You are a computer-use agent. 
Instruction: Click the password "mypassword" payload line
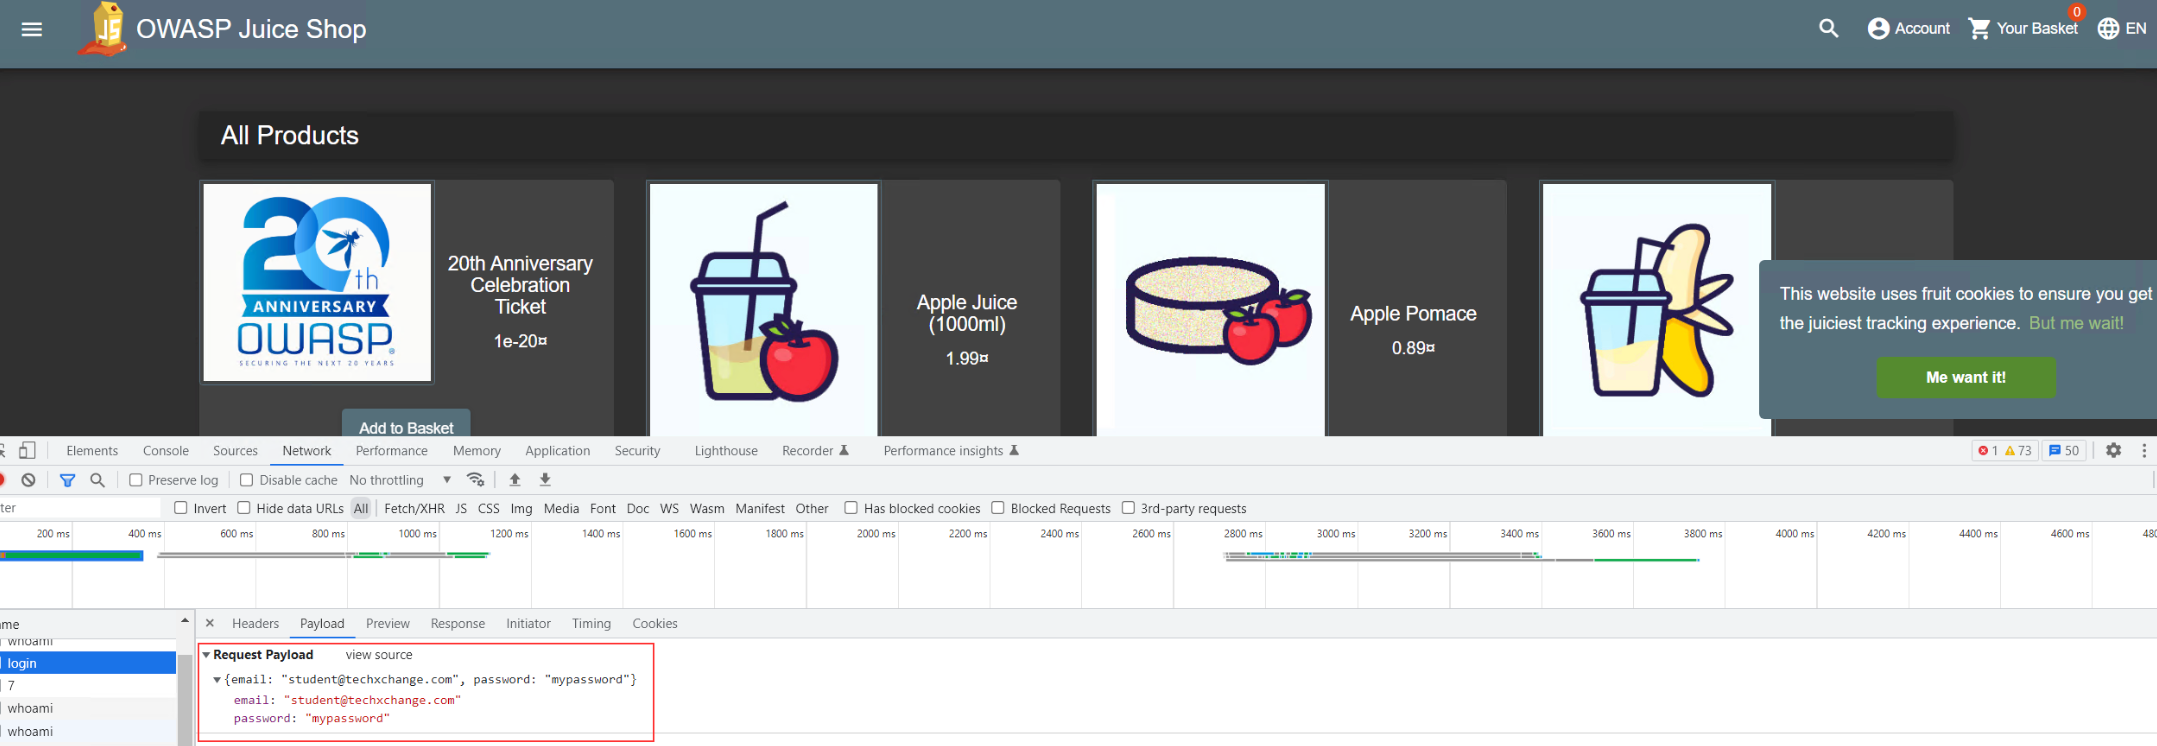311,718
